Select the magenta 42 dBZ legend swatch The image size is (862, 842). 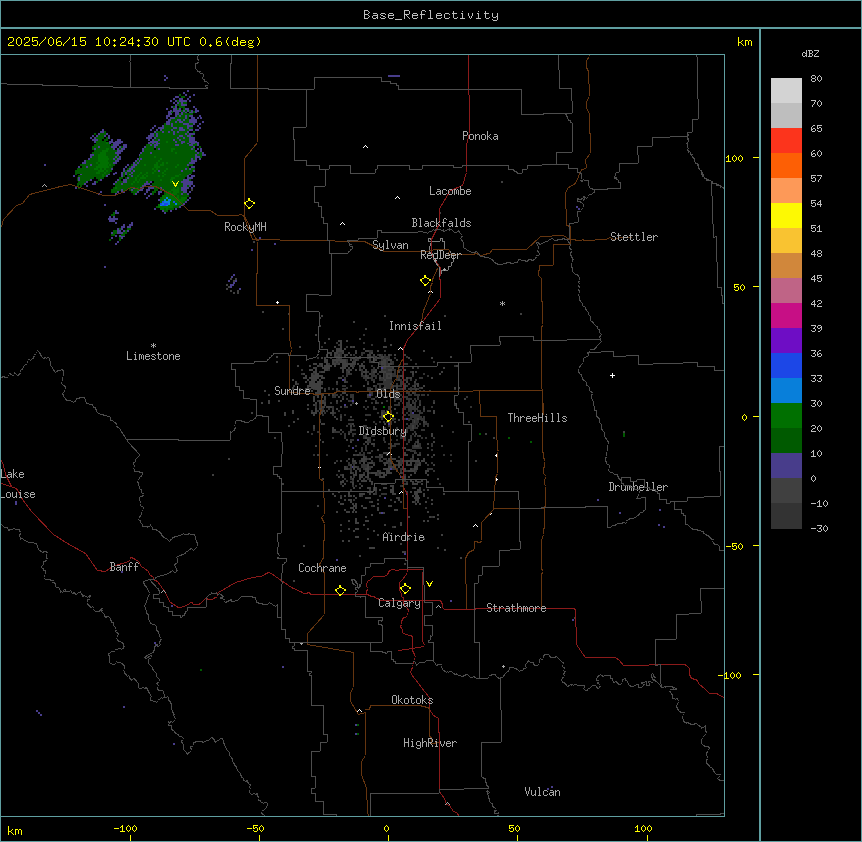(x=786, y=315)
